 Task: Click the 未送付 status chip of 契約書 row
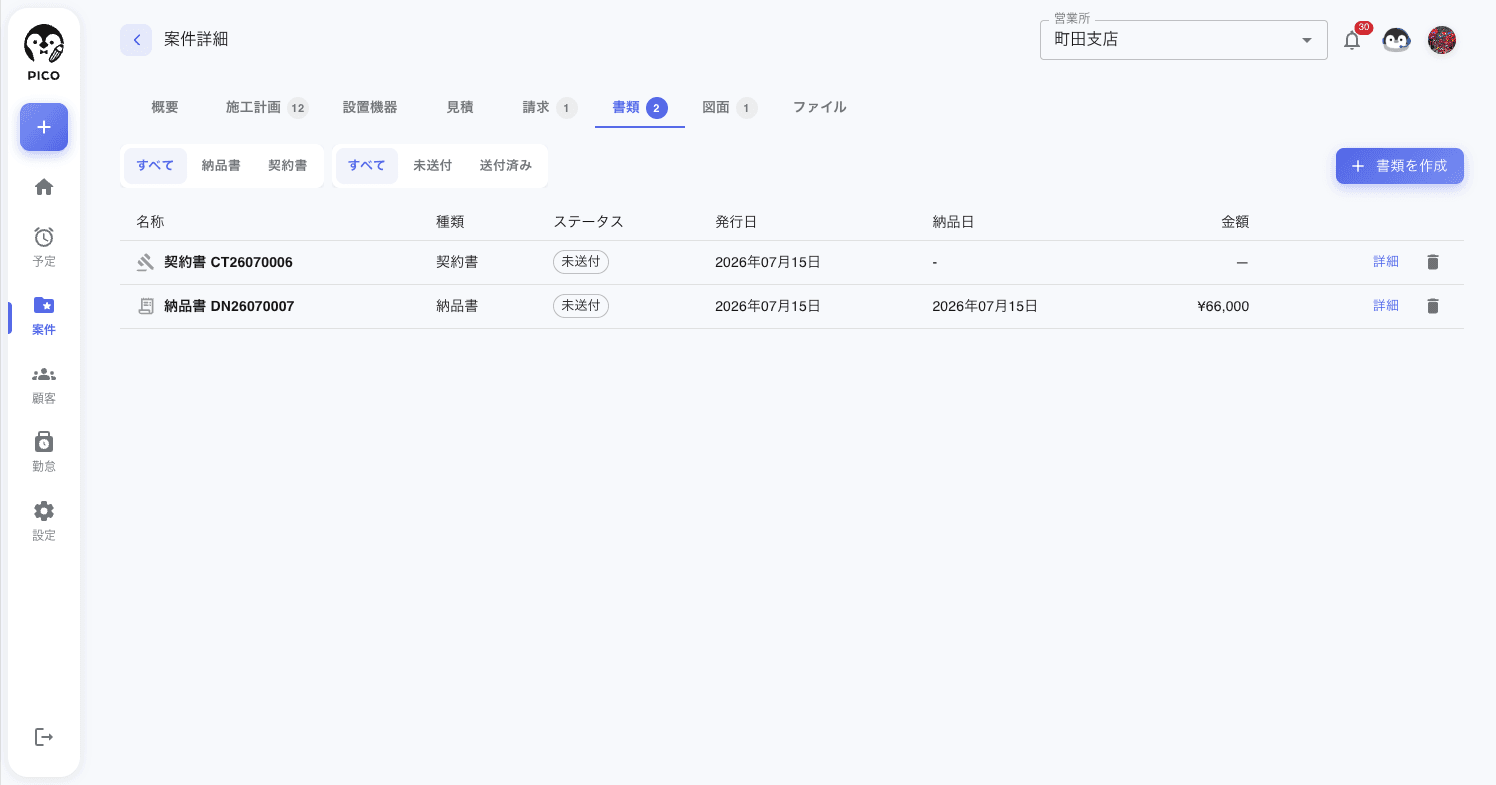click(581, 262)
